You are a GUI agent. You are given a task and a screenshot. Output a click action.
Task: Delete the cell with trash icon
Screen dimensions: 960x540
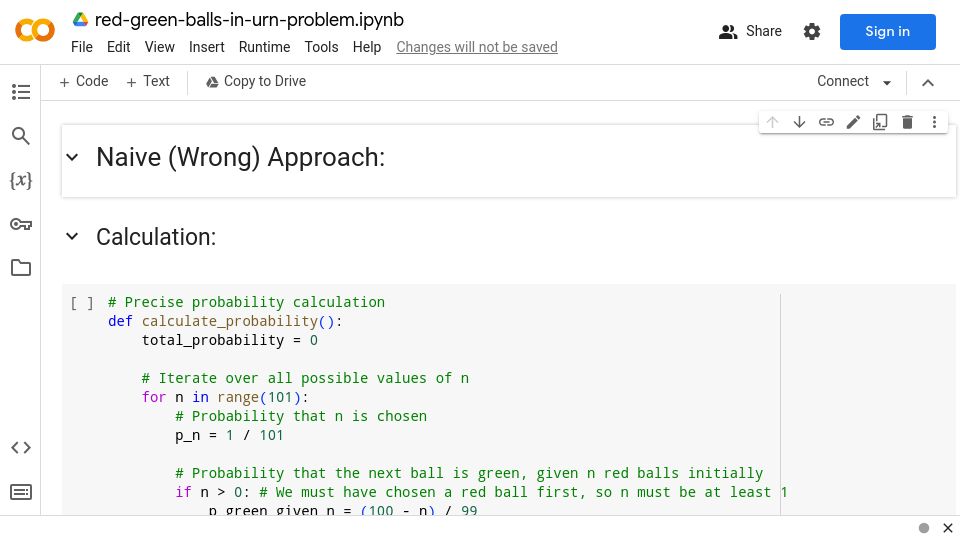[907, 122]
